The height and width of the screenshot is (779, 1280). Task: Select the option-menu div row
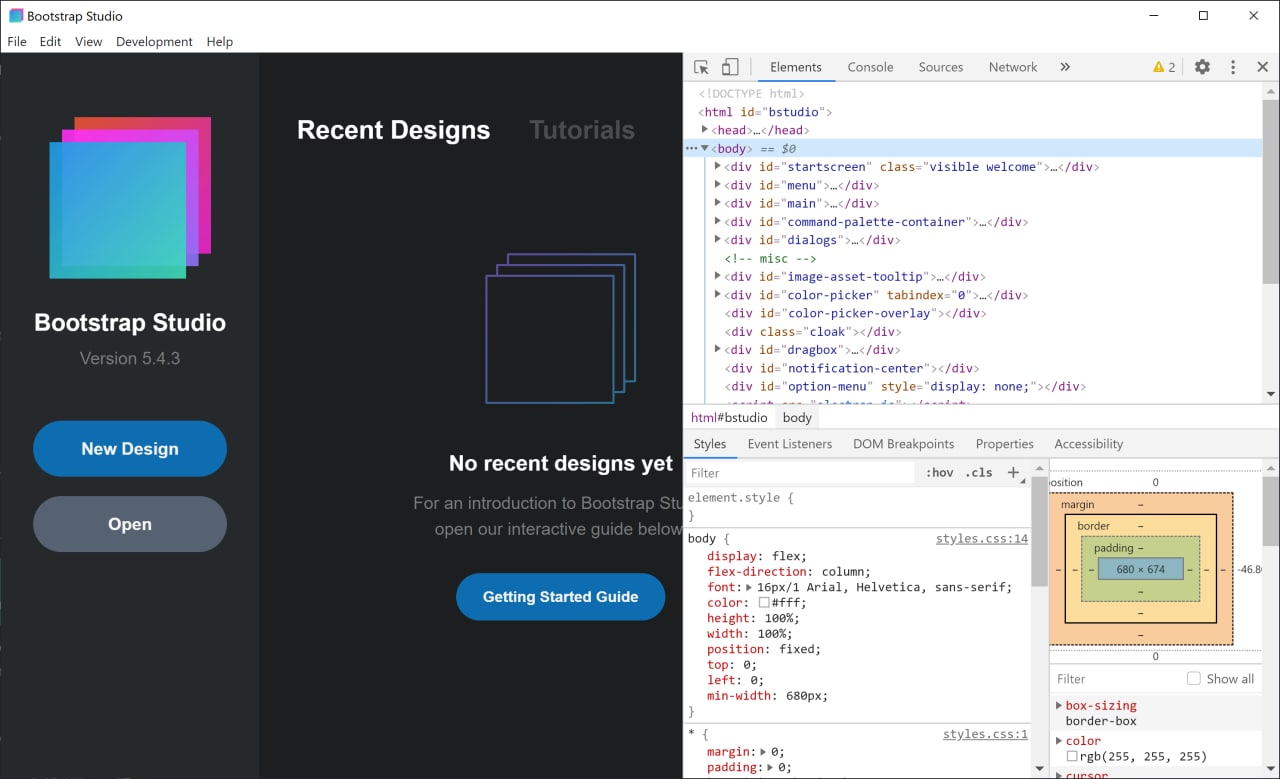tap(905, 386)
